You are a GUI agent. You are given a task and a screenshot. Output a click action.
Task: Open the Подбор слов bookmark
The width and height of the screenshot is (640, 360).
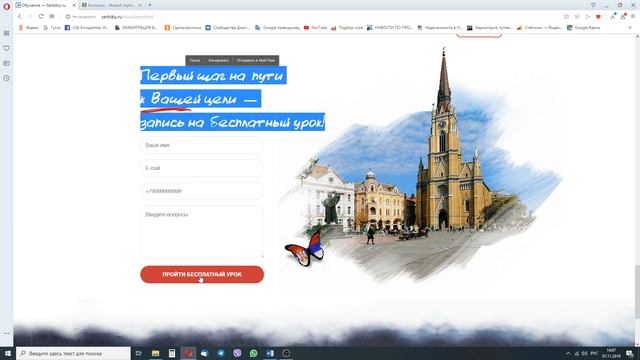(347, 28)
